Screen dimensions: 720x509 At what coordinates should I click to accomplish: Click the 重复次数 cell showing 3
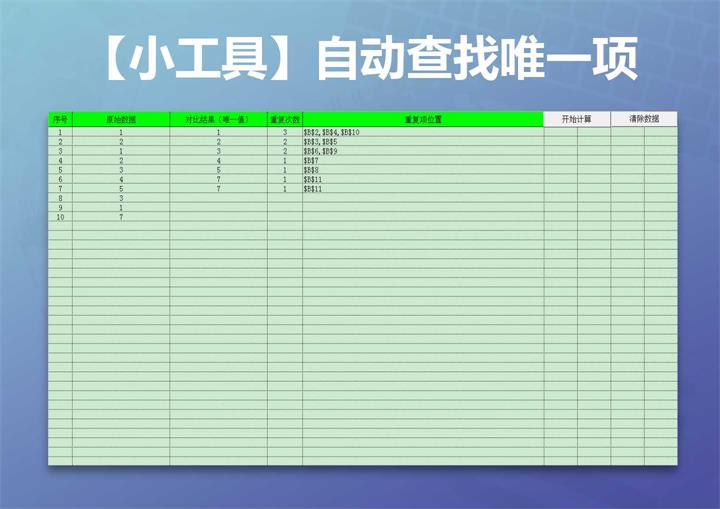point(284,133)
